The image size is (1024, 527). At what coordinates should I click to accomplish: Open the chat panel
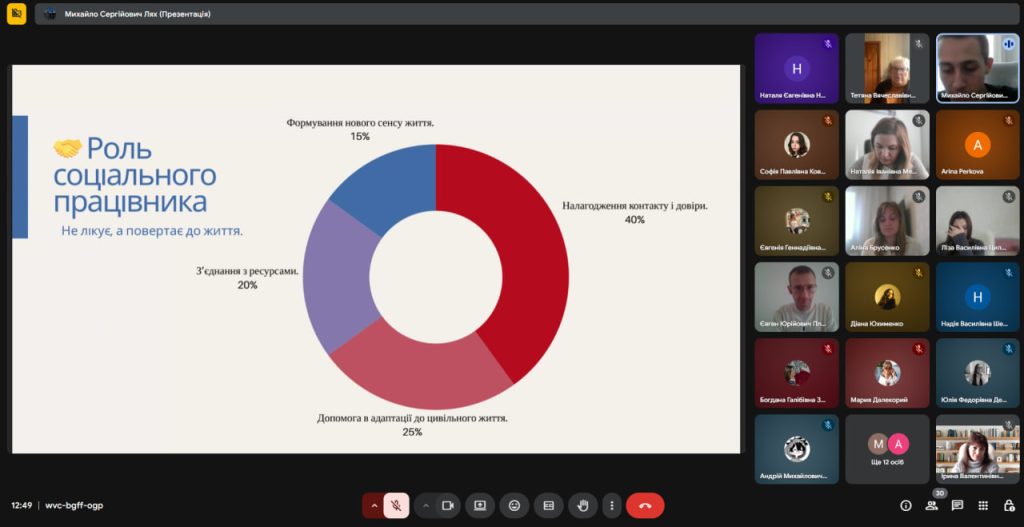point(957,506)
